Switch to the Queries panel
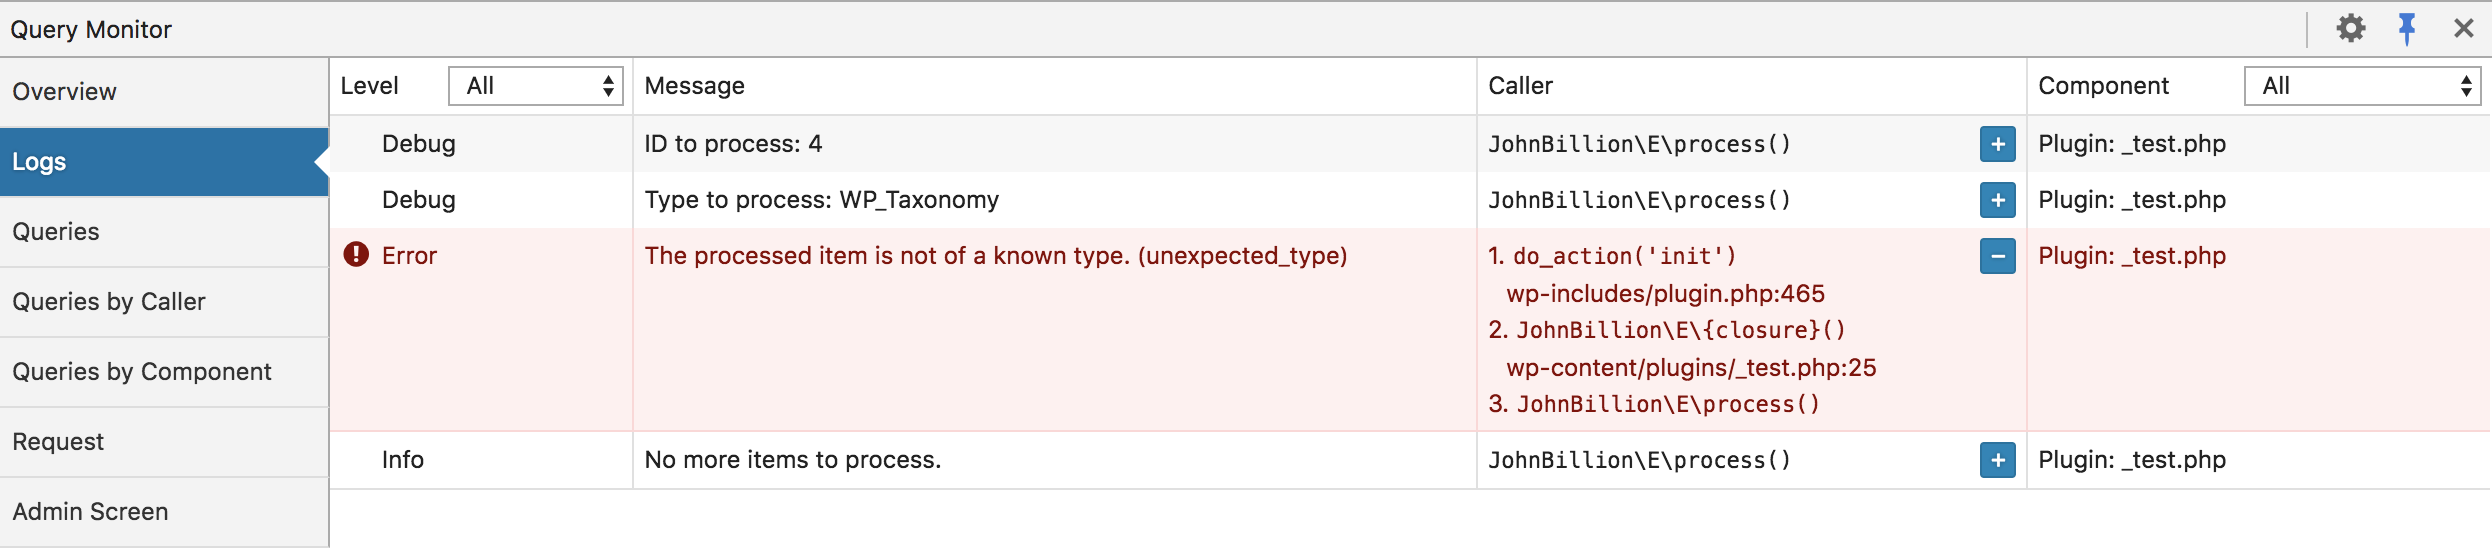The image size is (2492, 548). [56, 232]
